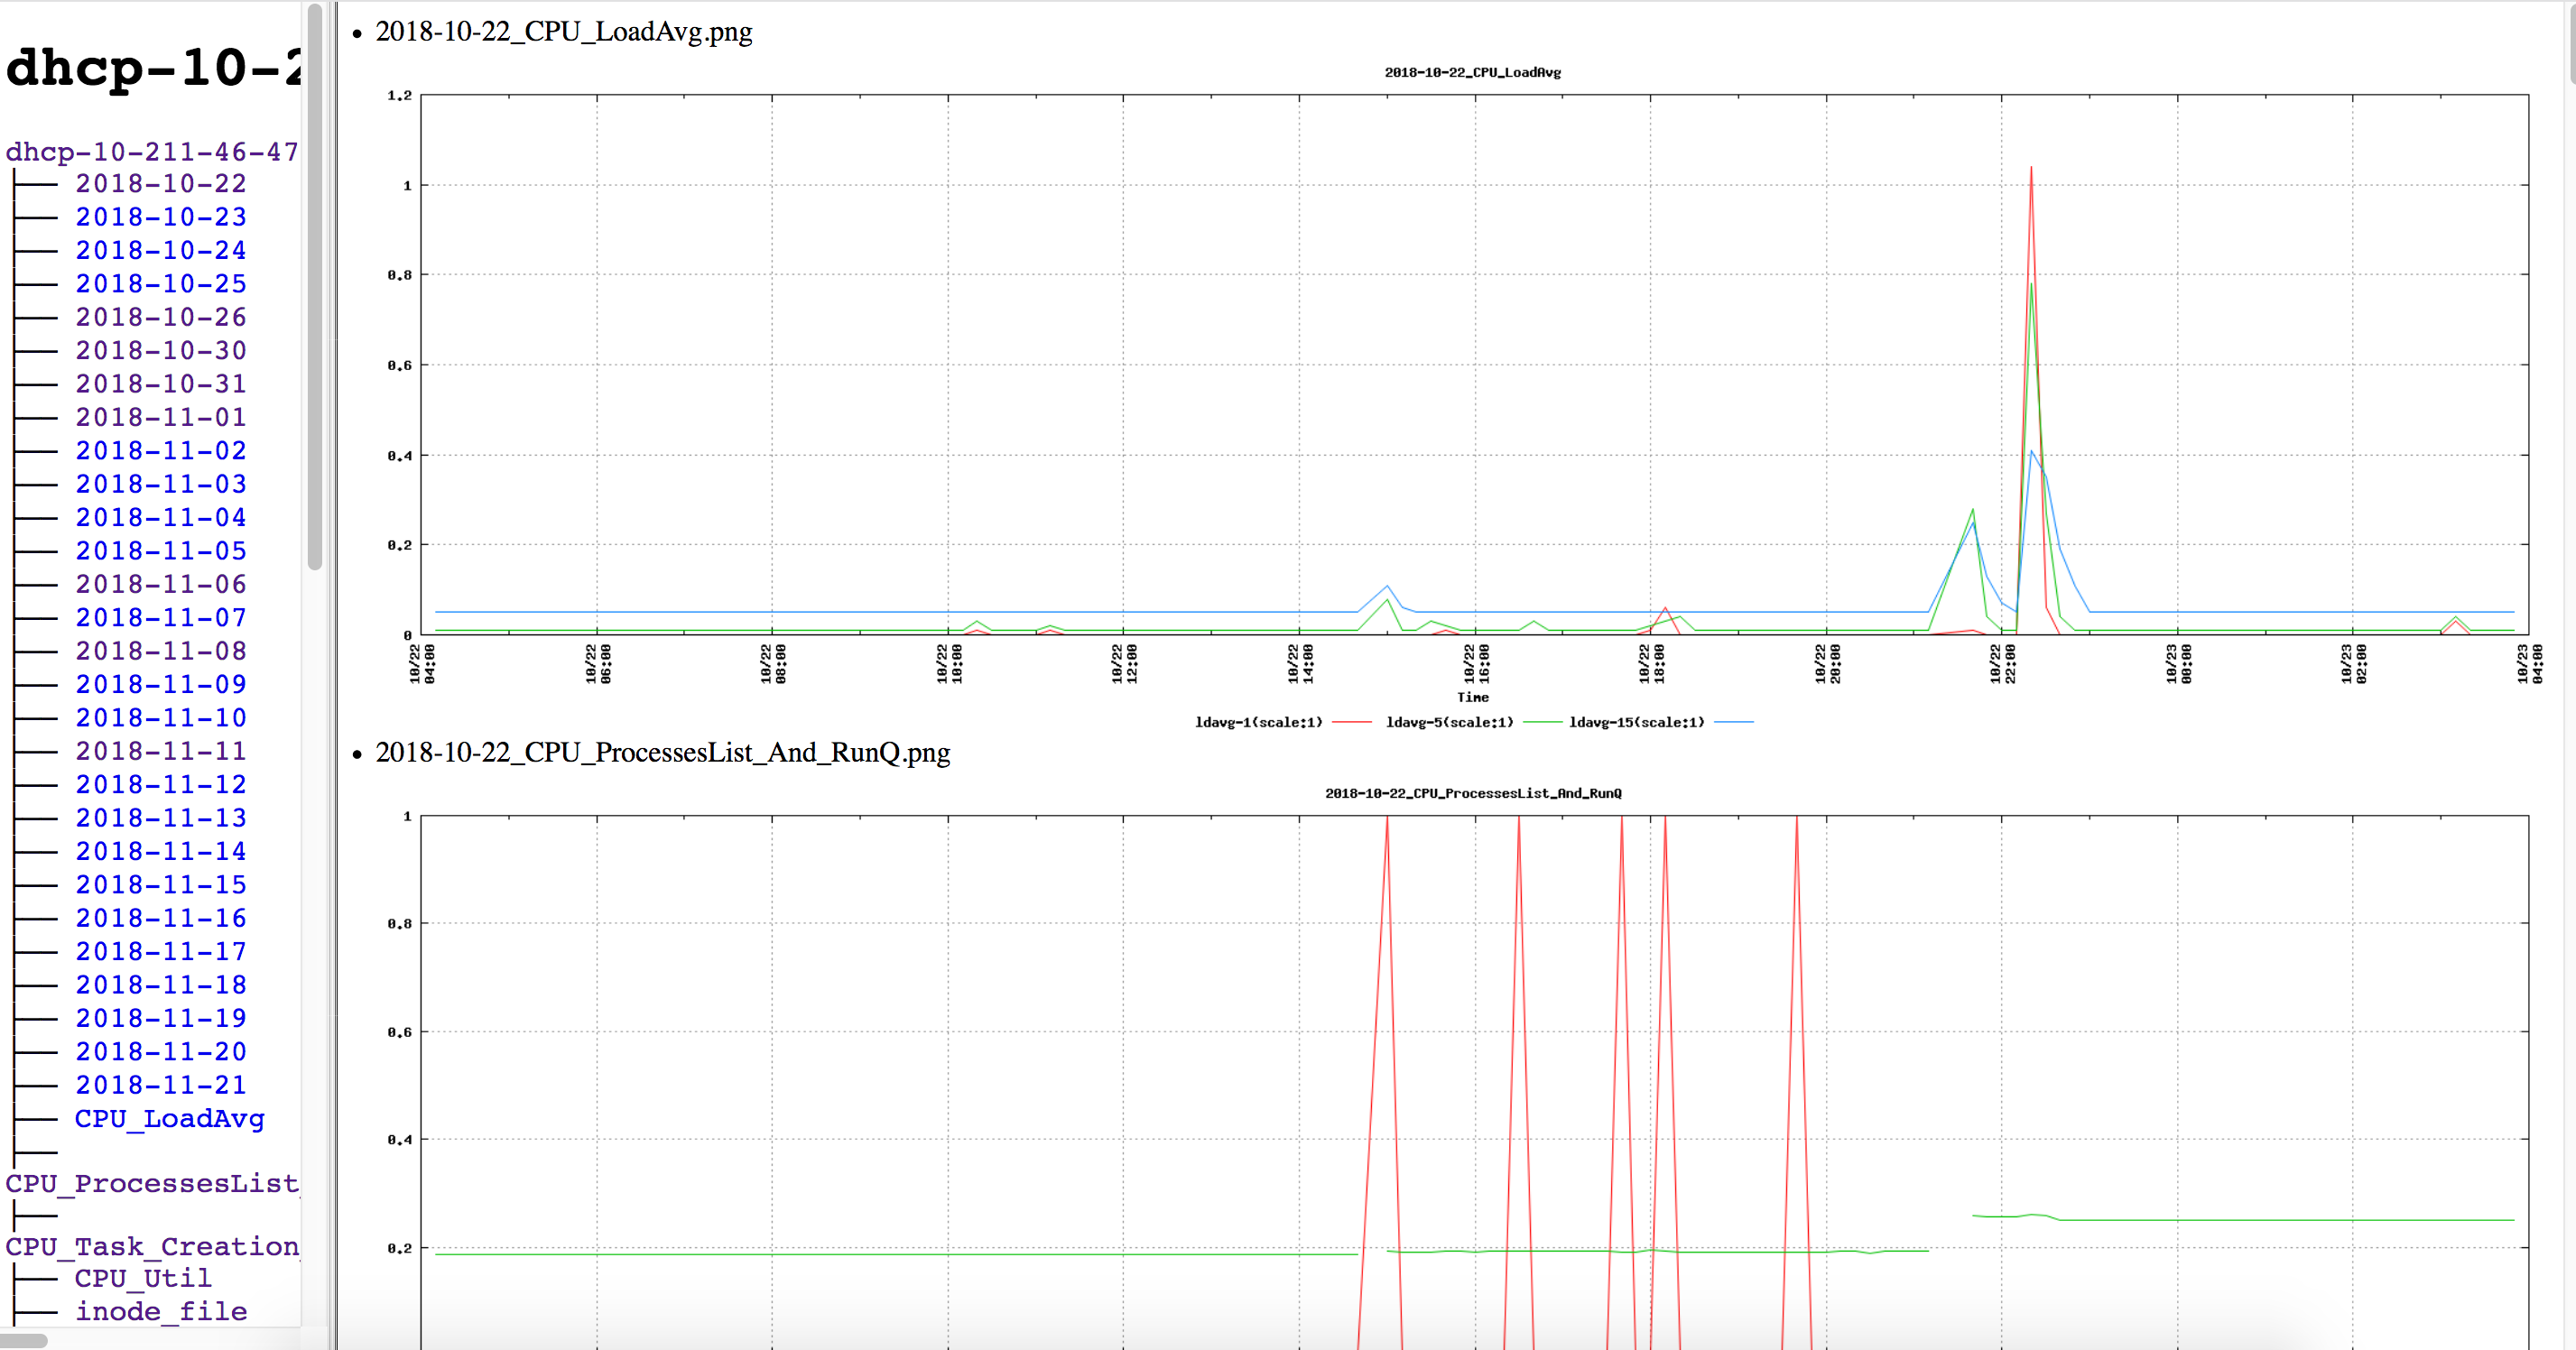Open the CPU_LoadAvg category link

[x=169, y=1118]
